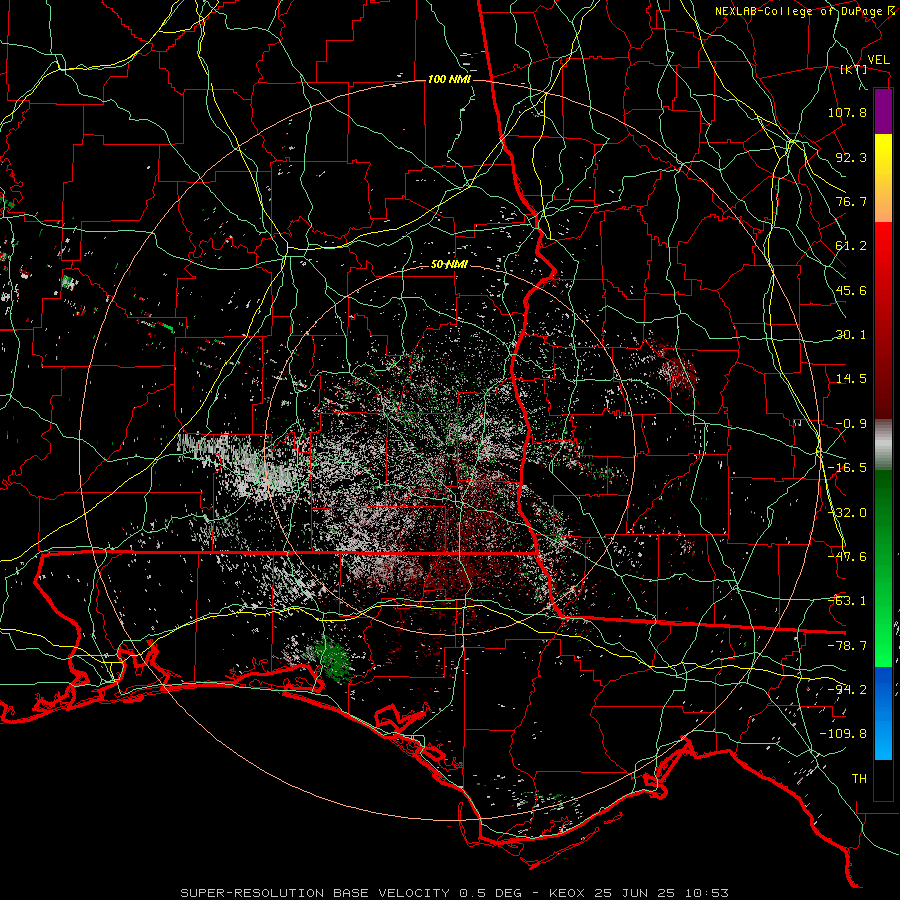
Task: Pick the yellow-orange segment of velocity scale
Action: point(883,178)
